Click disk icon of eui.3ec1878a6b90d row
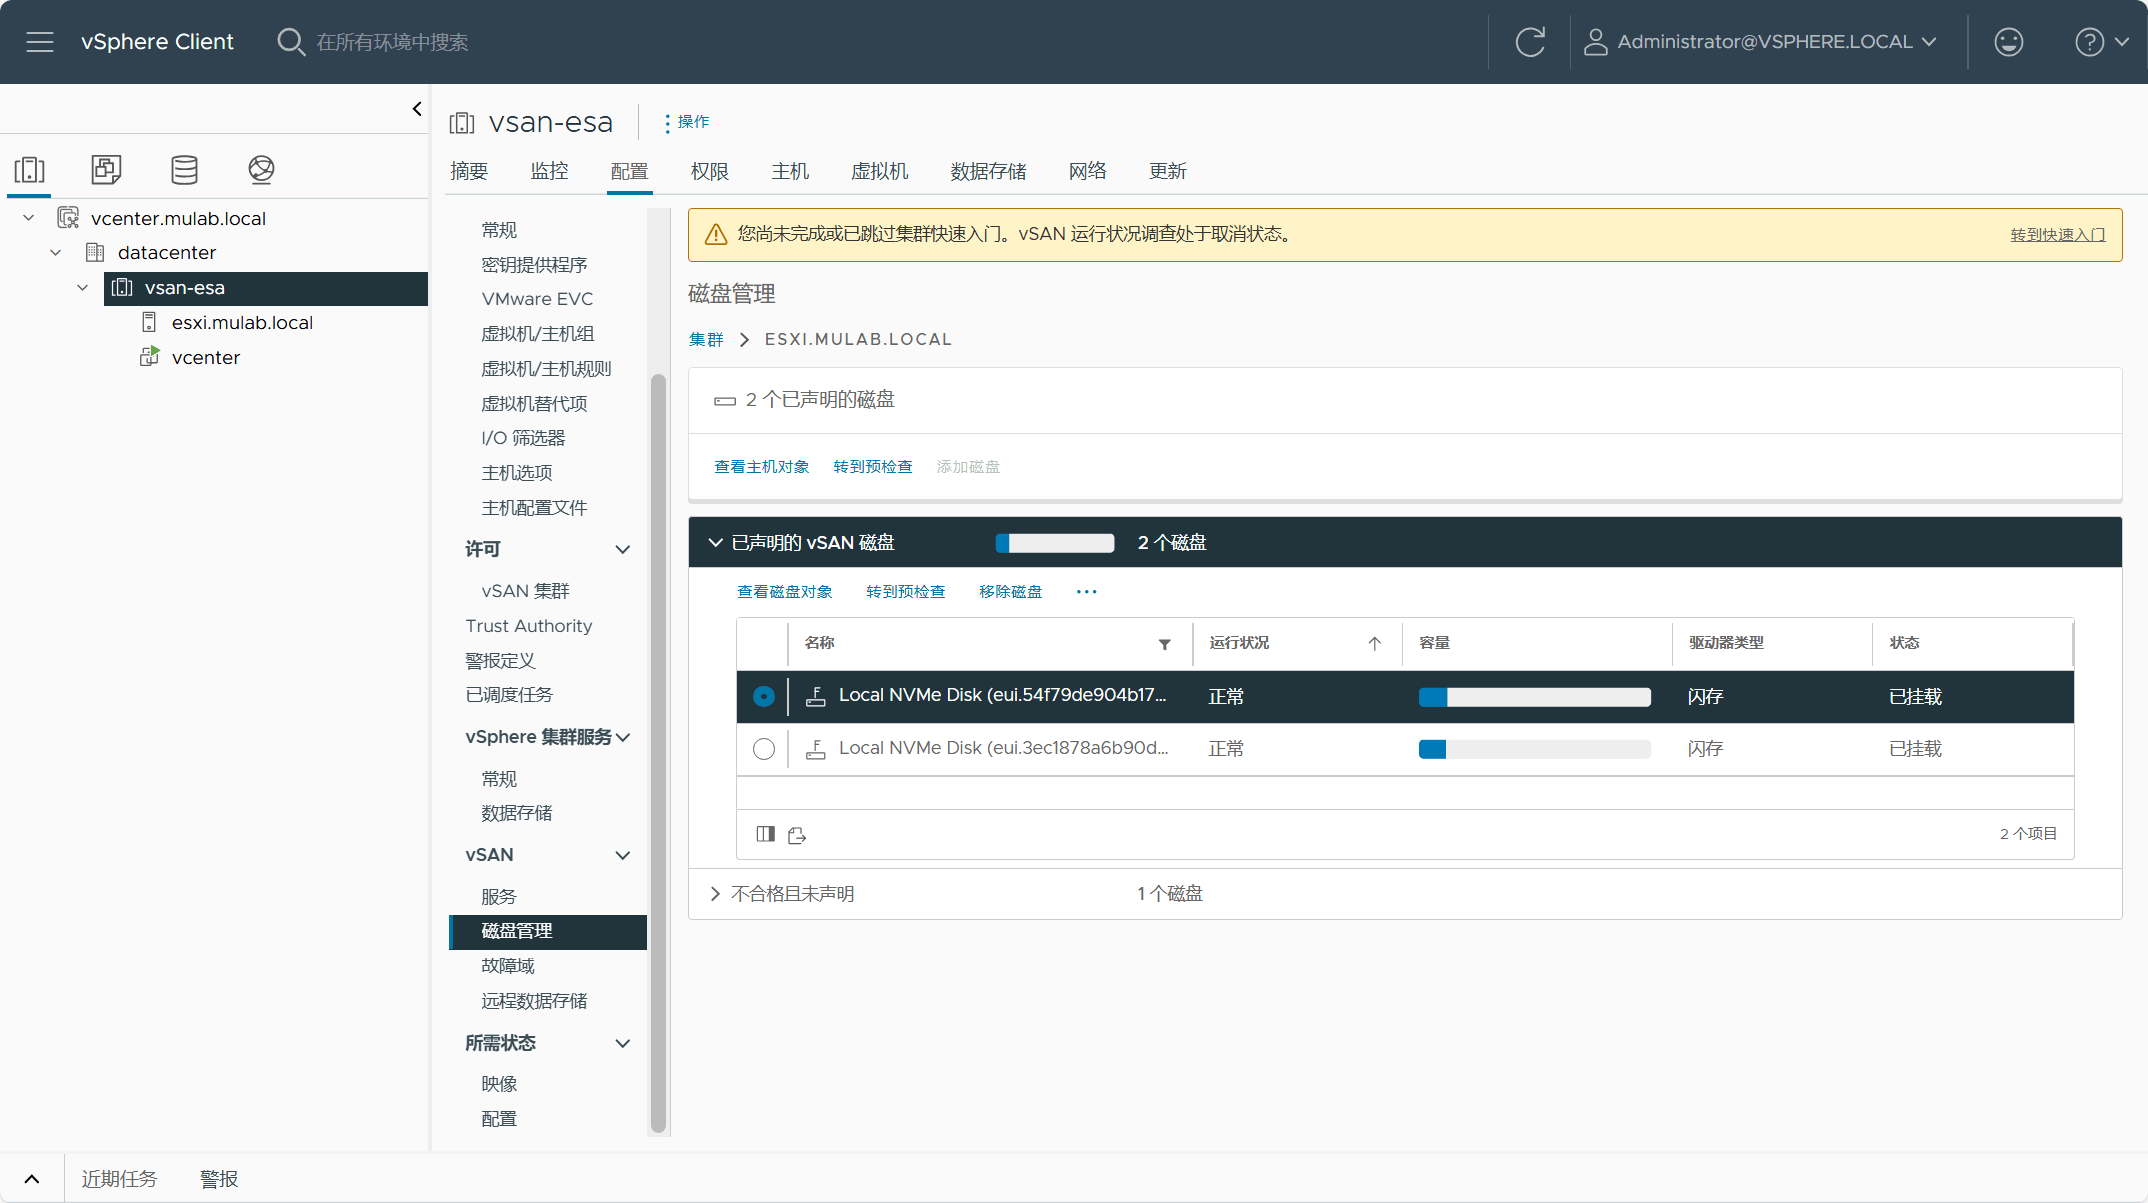2148x1203 pixels. [x=816, y=749]
